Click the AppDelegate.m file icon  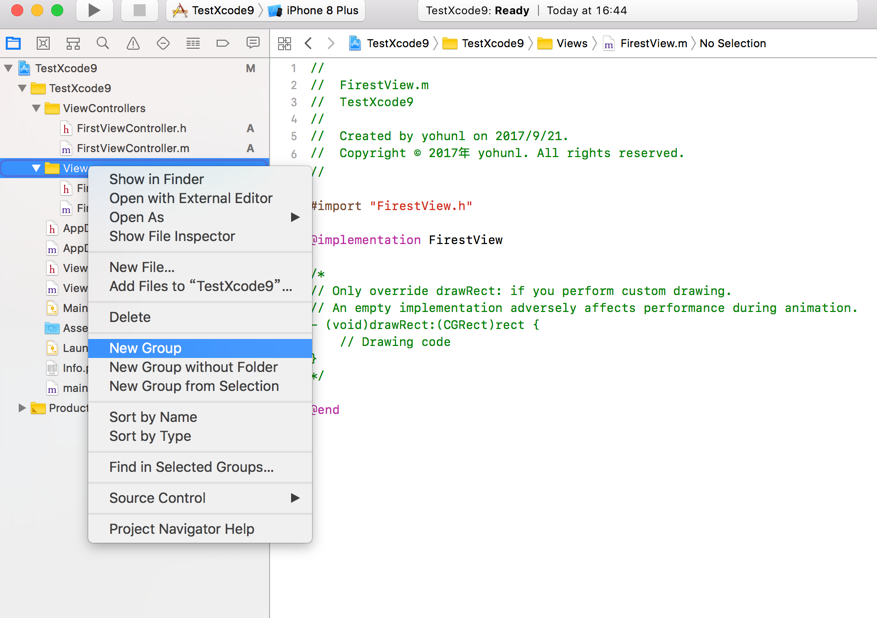tap(52, 248)
